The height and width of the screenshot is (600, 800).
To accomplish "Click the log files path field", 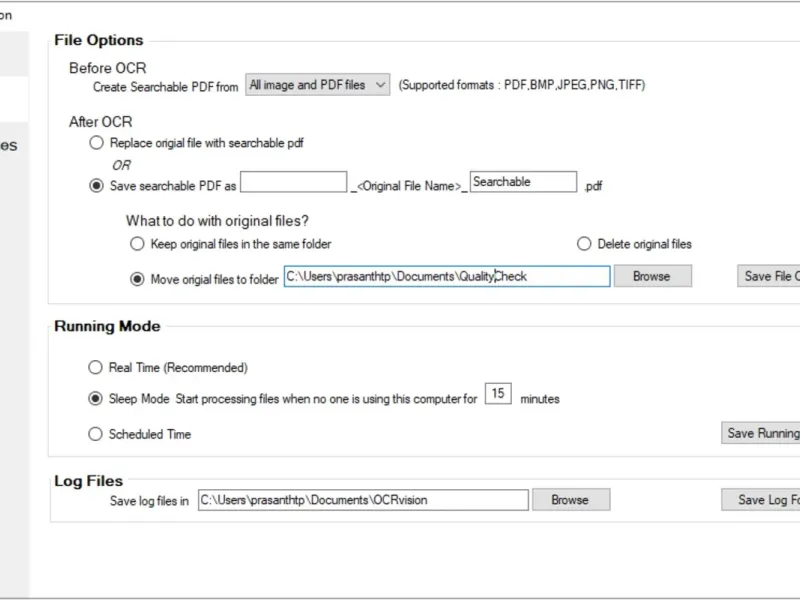I will click(x=363, y=500).
